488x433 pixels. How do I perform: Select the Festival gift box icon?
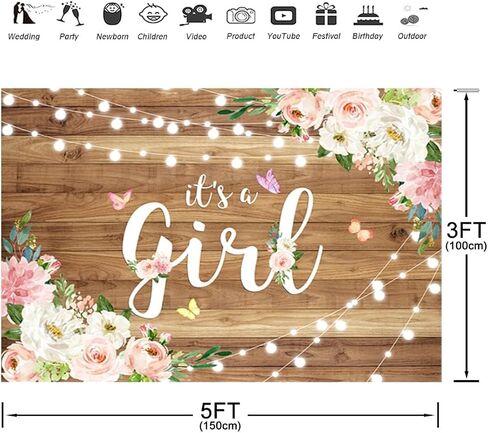click(x=326, y=14)
